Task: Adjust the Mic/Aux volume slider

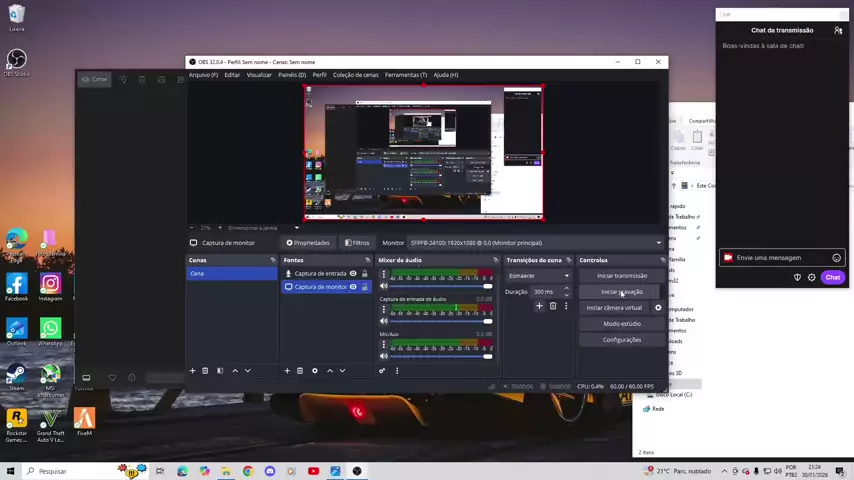Action: point(440,356)
